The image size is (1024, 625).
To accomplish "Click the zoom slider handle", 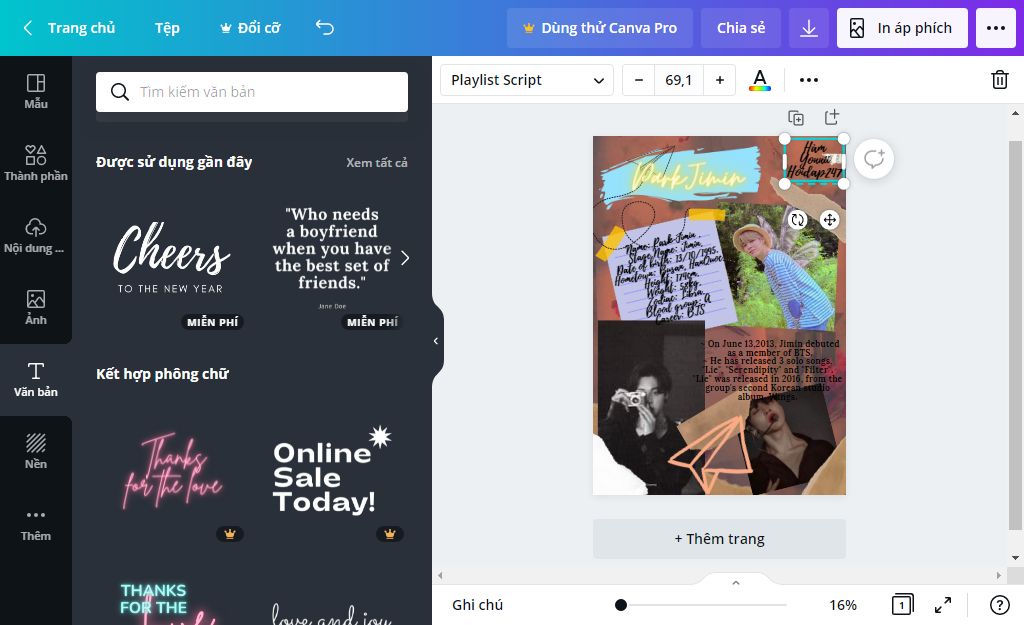I will [x=621, y=605].
